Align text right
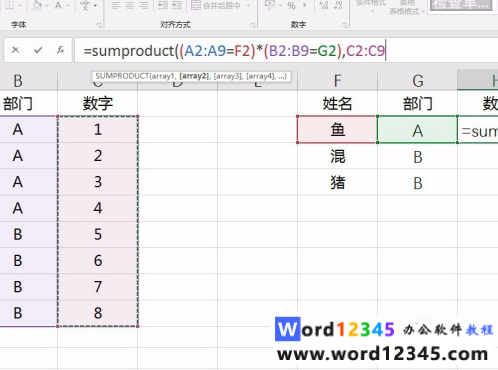The width and height of the screenshot is (498, 370). 144,5
